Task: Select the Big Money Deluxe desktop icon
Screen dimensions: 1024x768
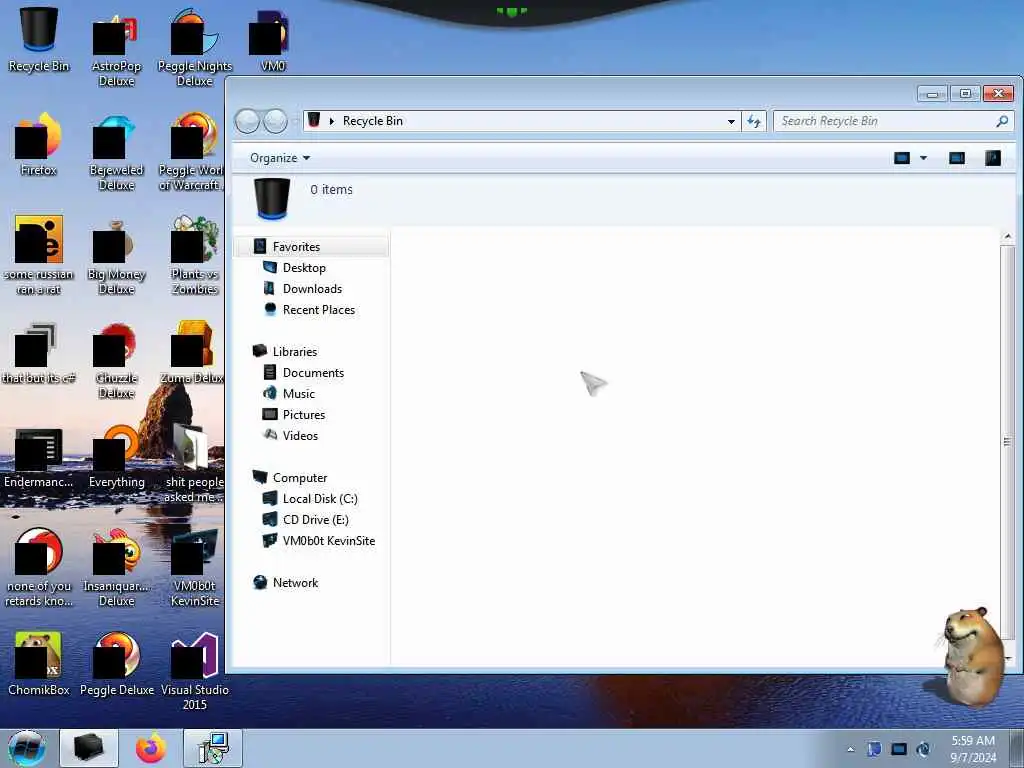Action: pyautogui.click(x=116, y=258)
